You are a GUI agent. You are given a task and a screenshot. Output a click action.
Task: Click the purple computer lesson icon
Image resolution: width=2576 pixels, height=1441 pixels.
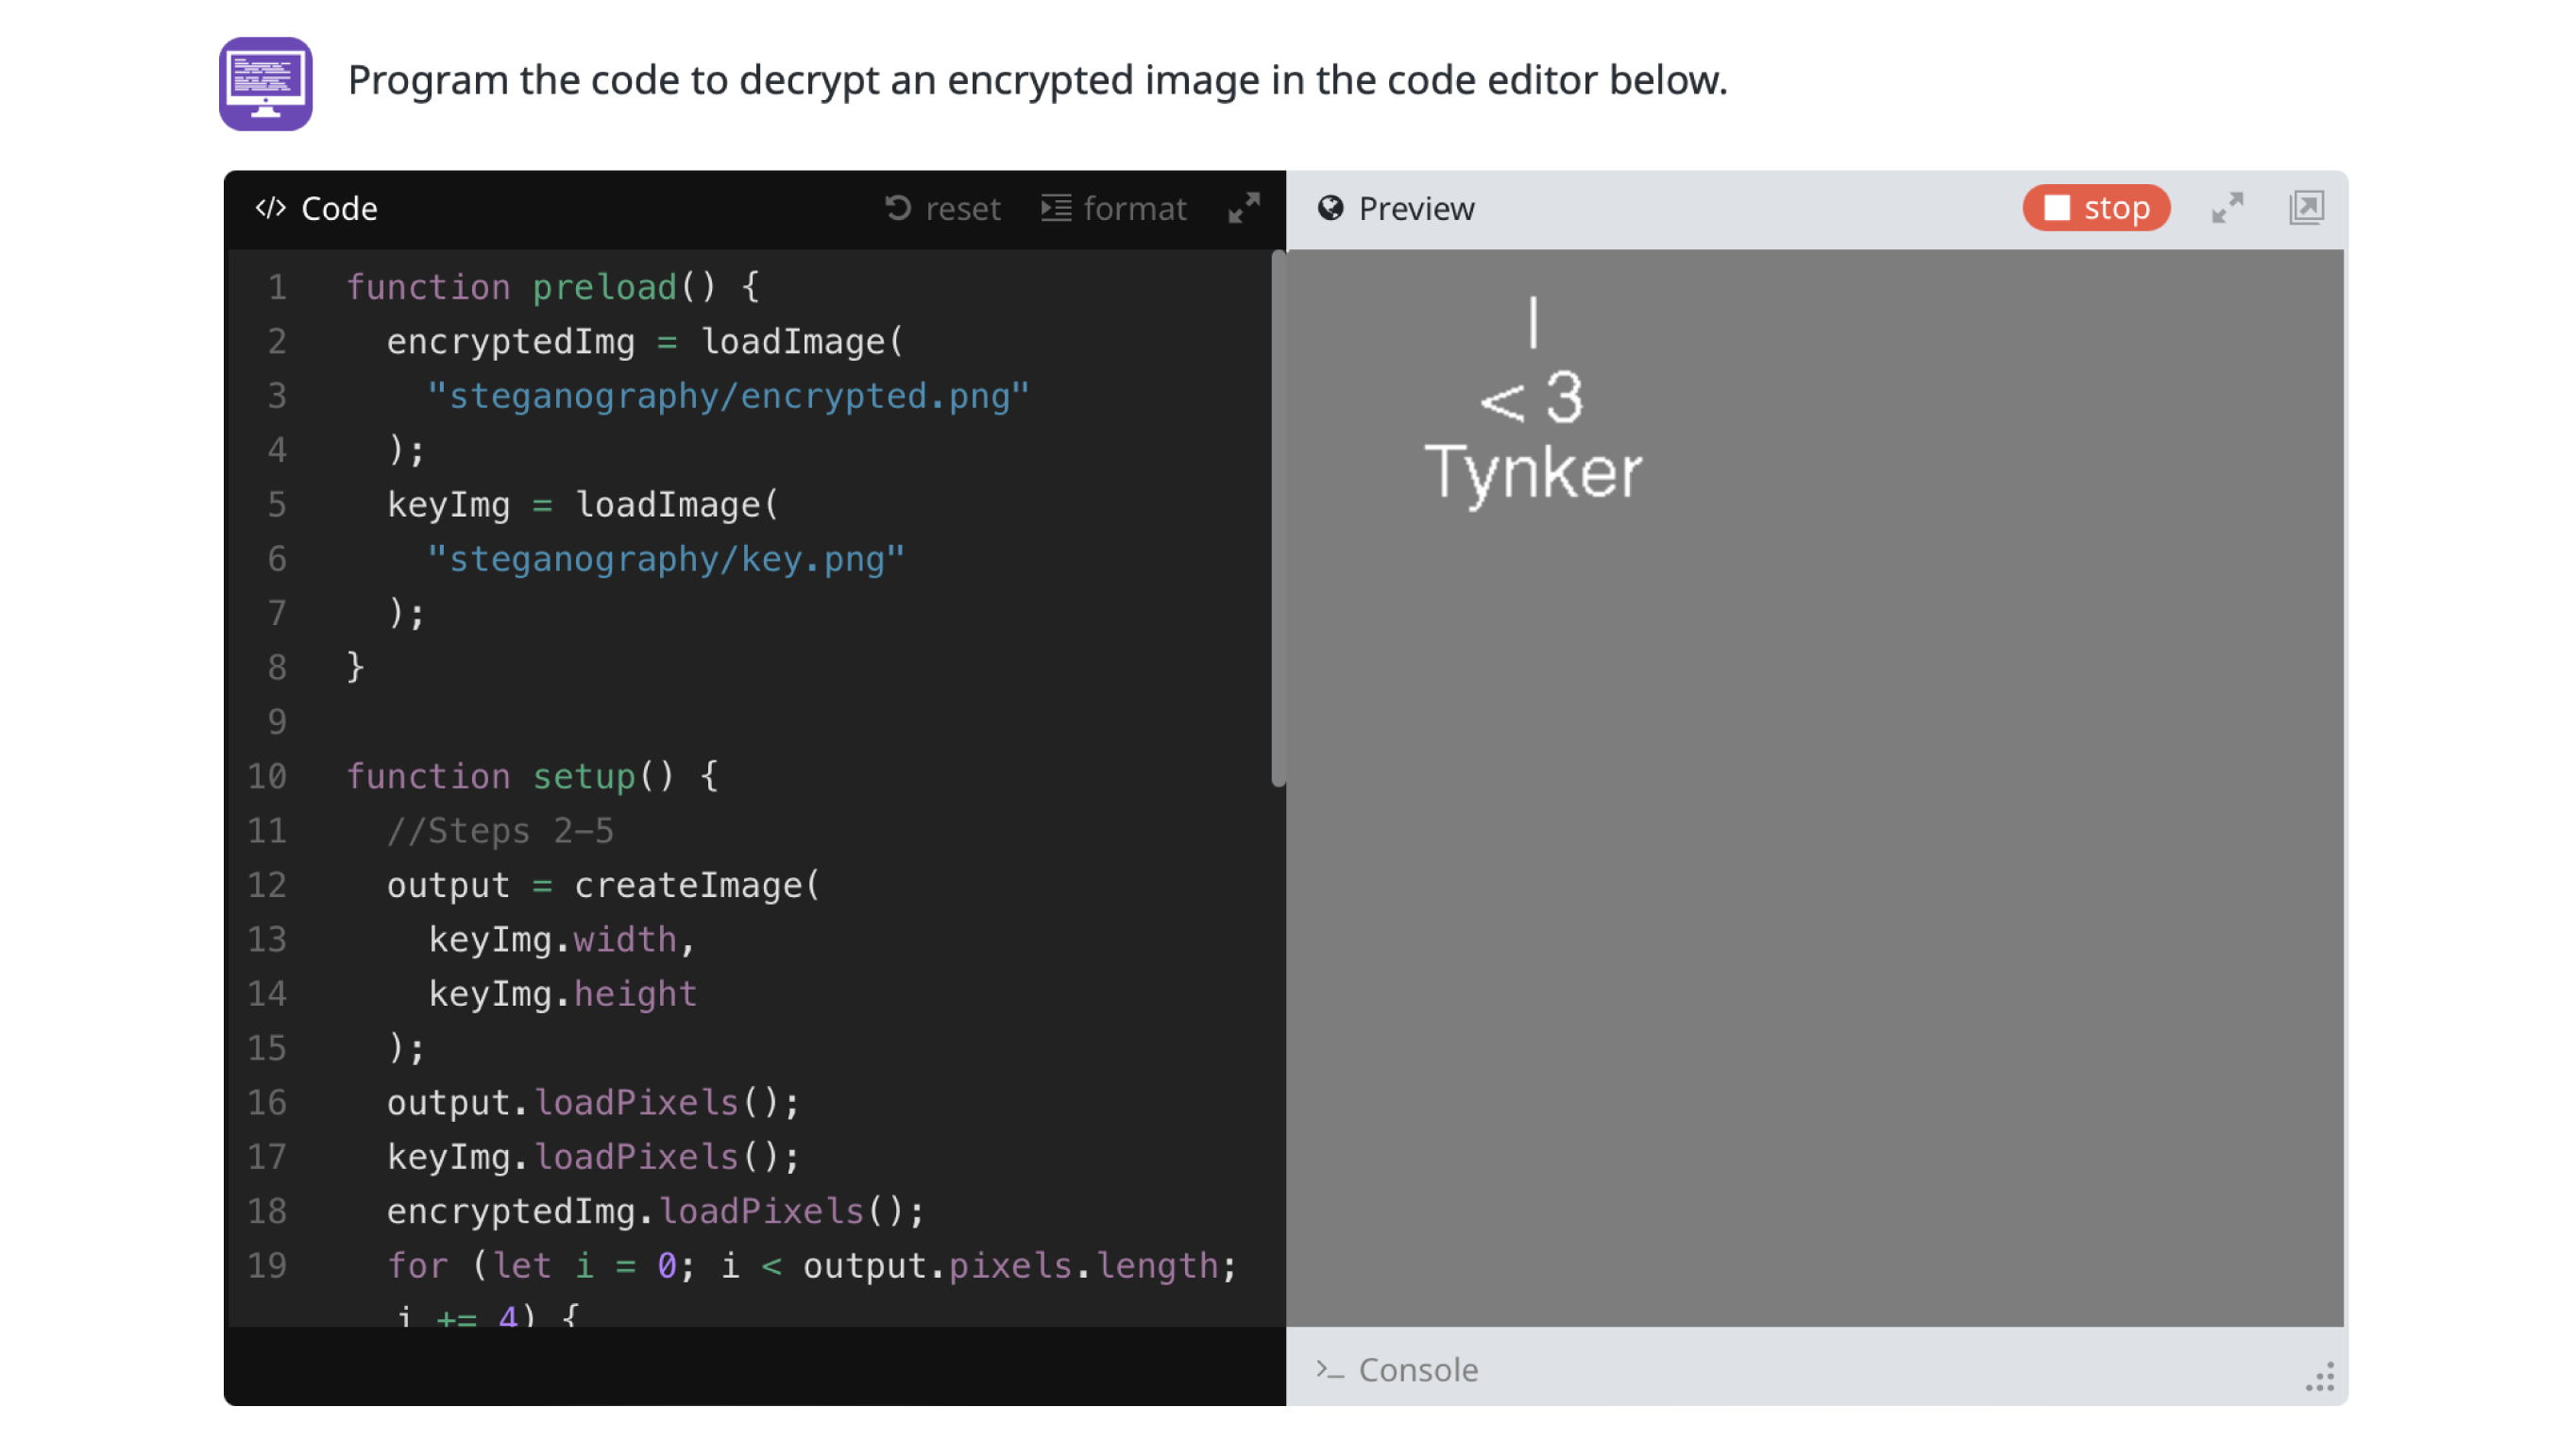click(265, 83)
